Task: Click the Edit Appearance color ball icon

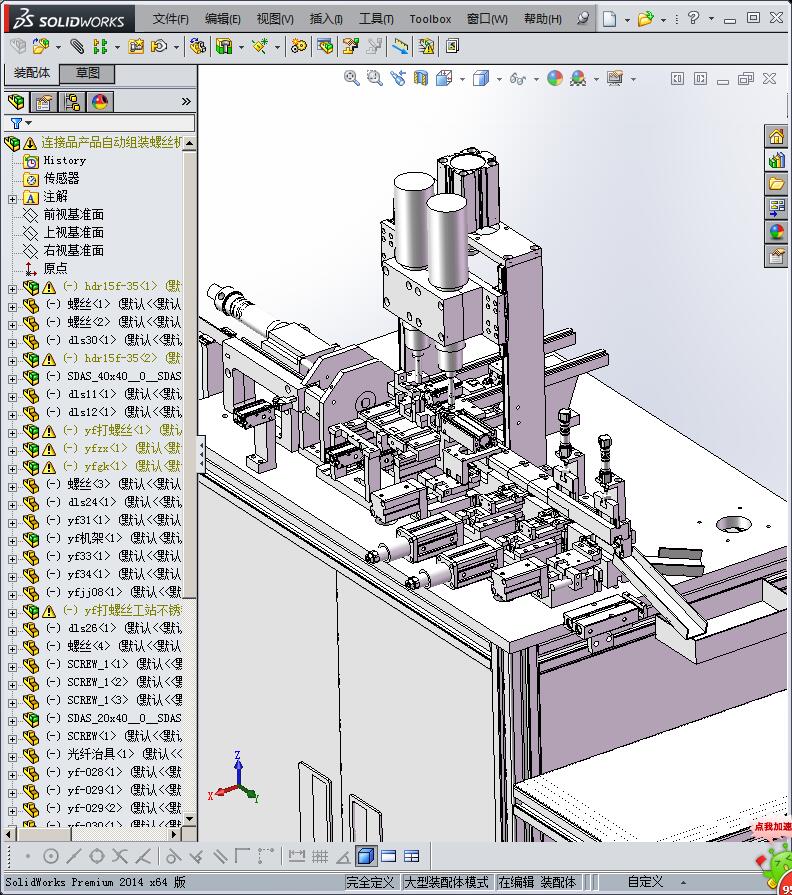Action: 555,78
